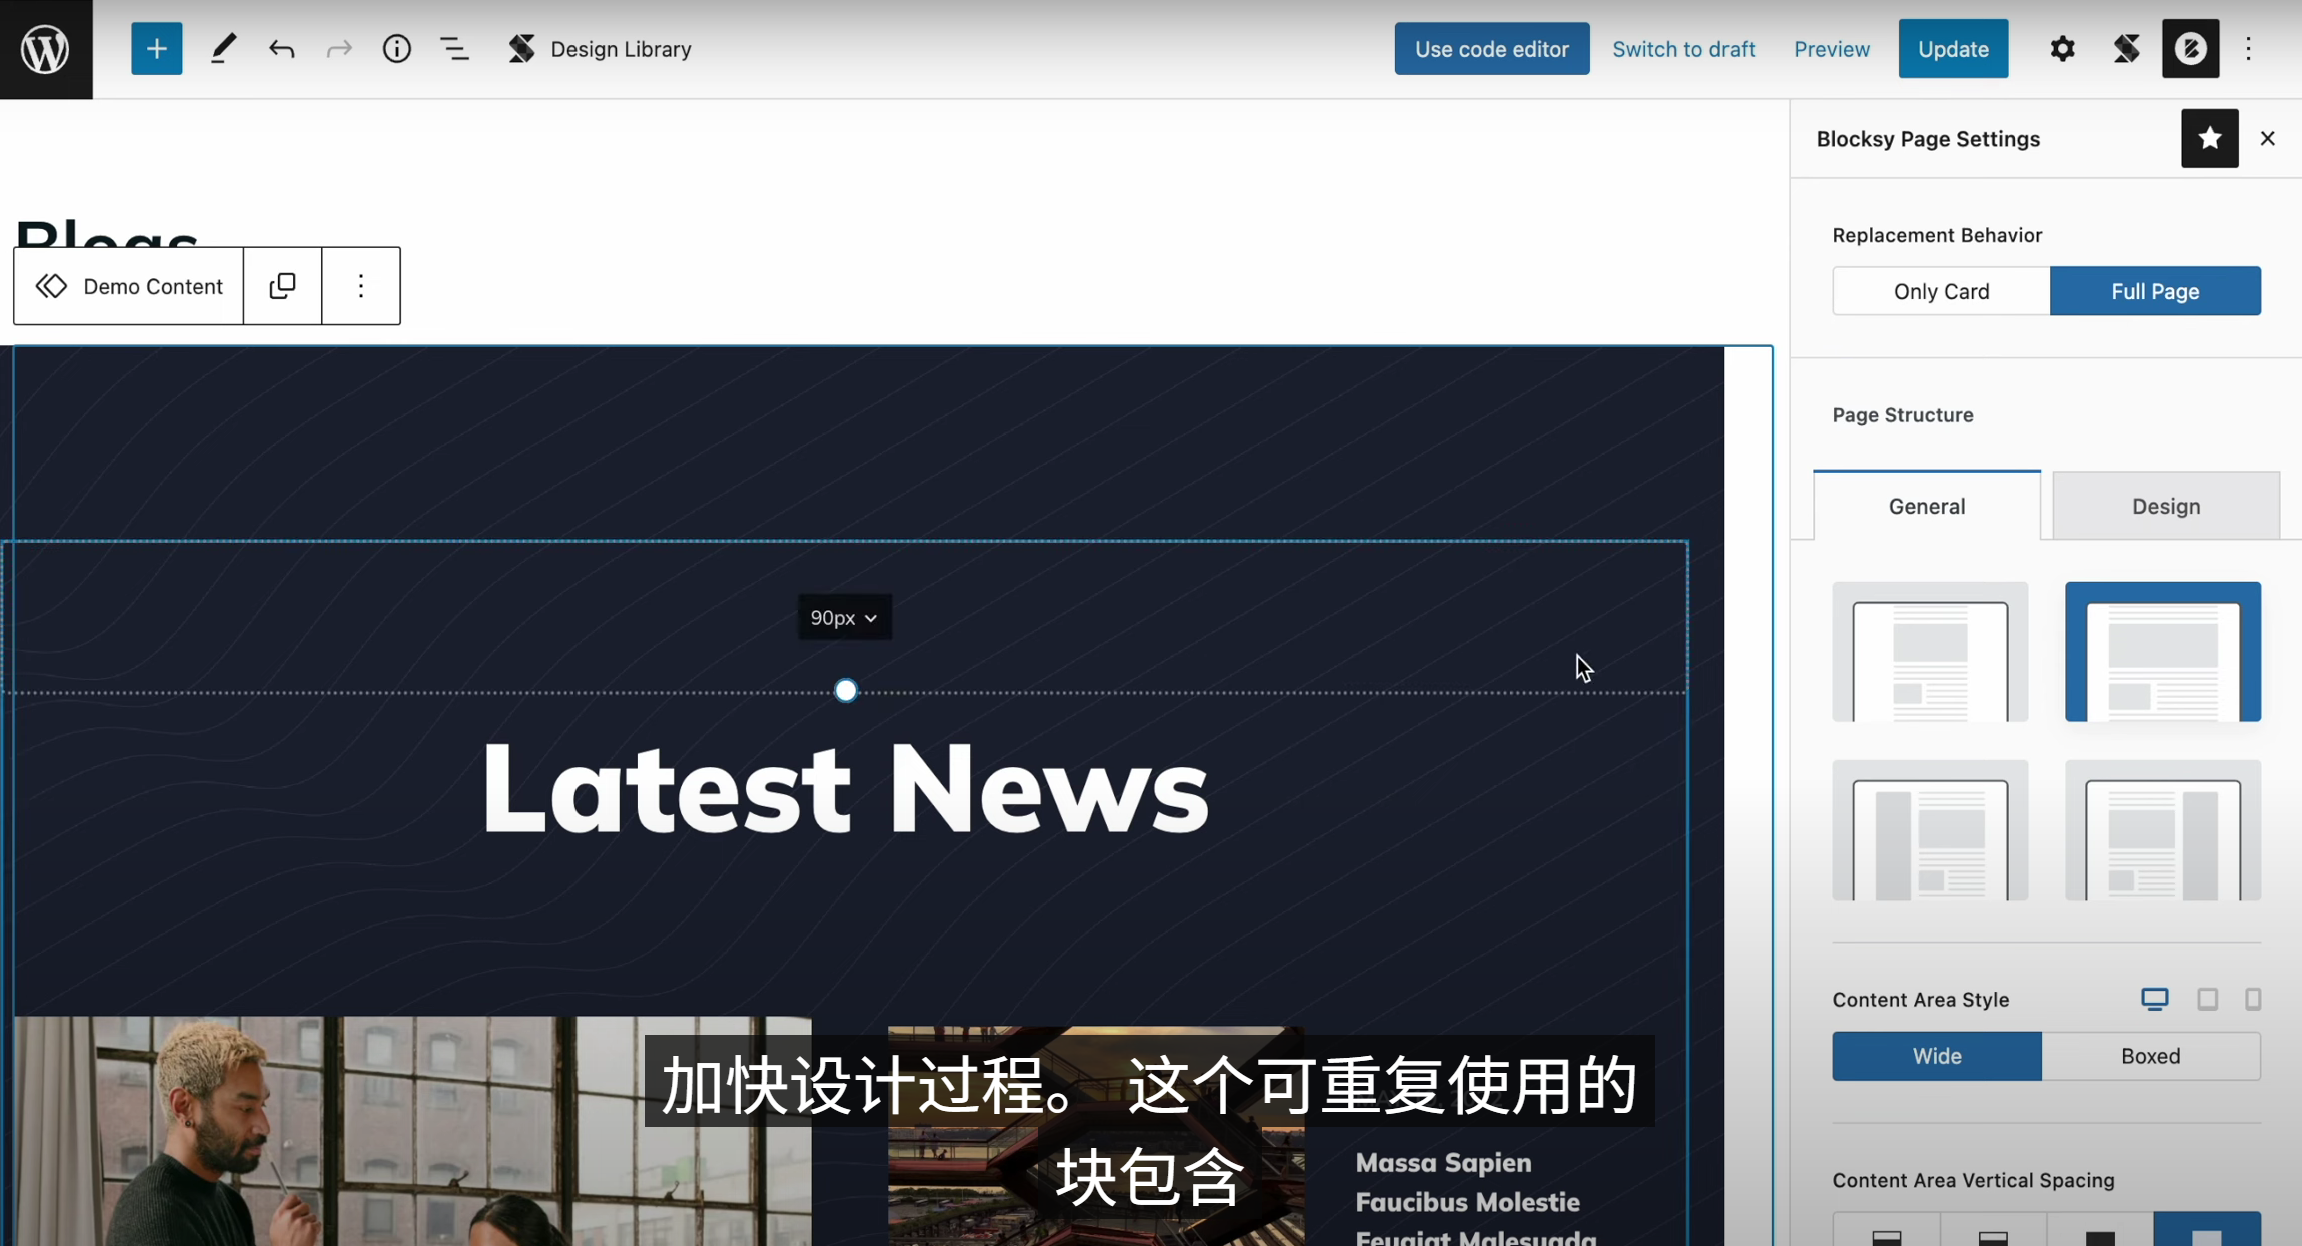
Task: Click the Switch to draft link
Action: [x=1683, y=48]
